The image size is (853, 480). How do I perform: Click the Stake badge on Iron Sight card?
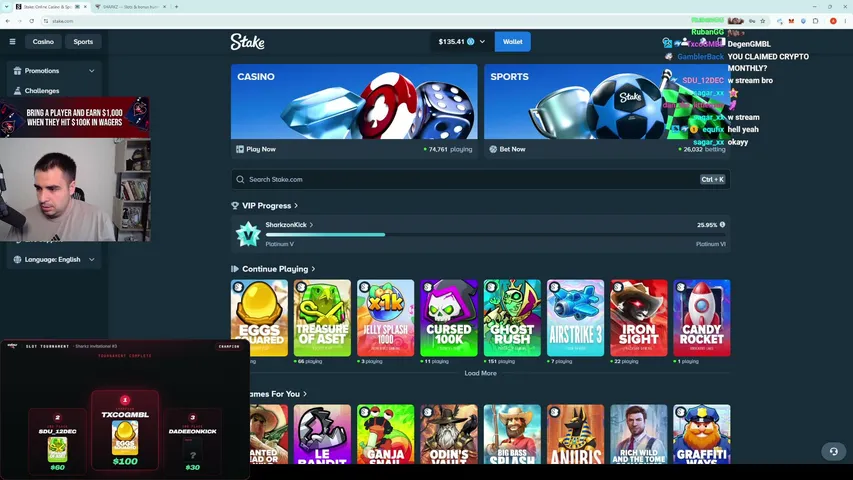pos(617,287)
